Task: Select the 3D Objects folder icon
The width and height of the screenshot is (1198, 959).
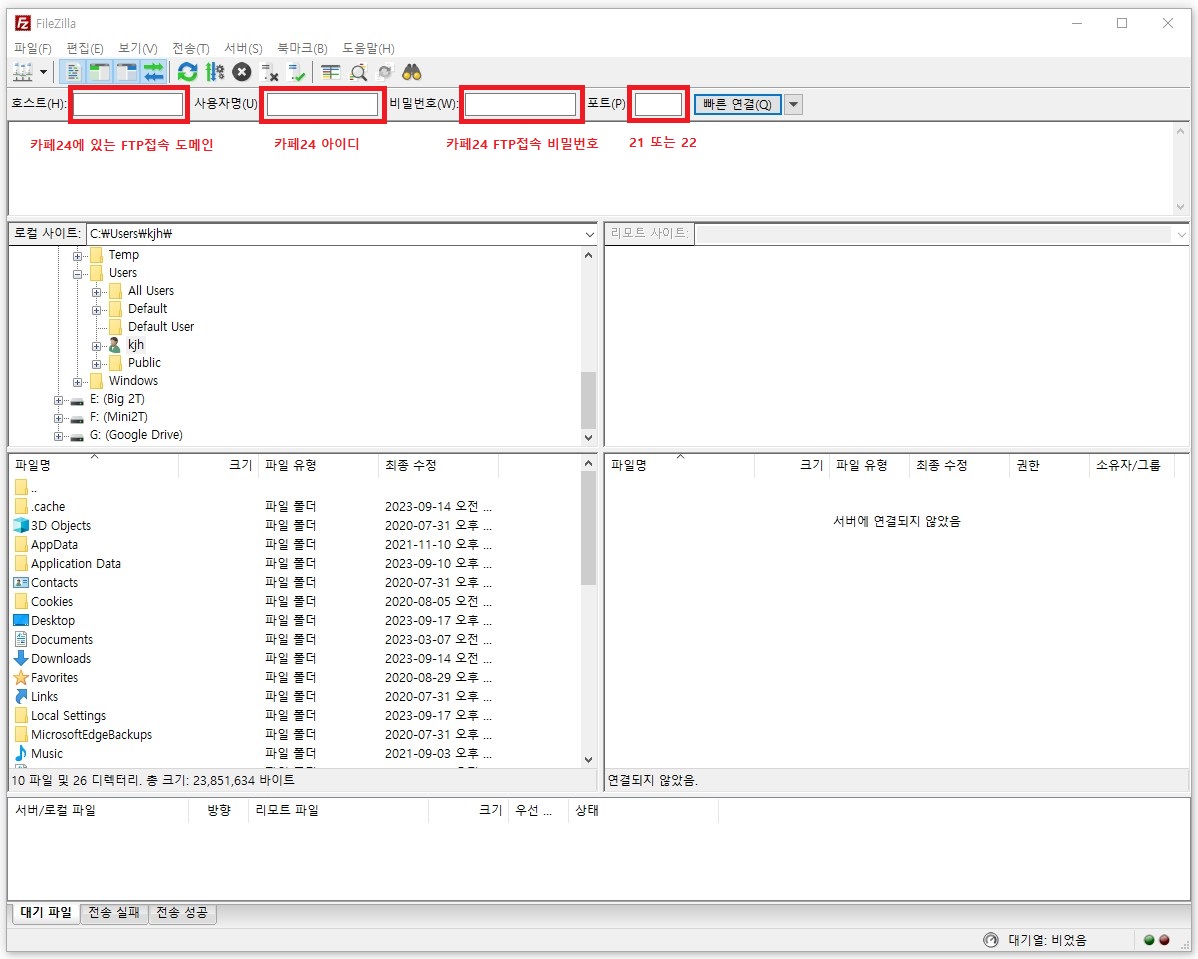Action: tap(21, 525)
